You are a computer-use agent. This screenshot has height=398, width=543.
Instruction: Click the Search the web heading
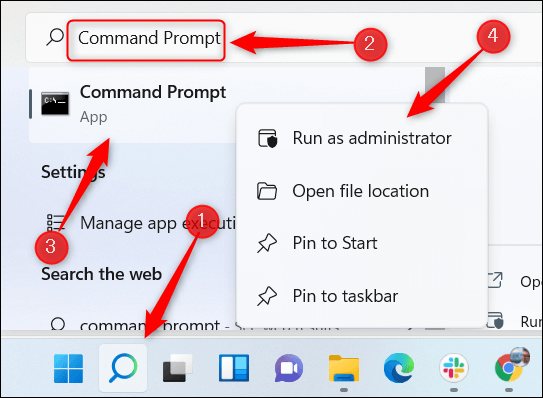point(101,274)
